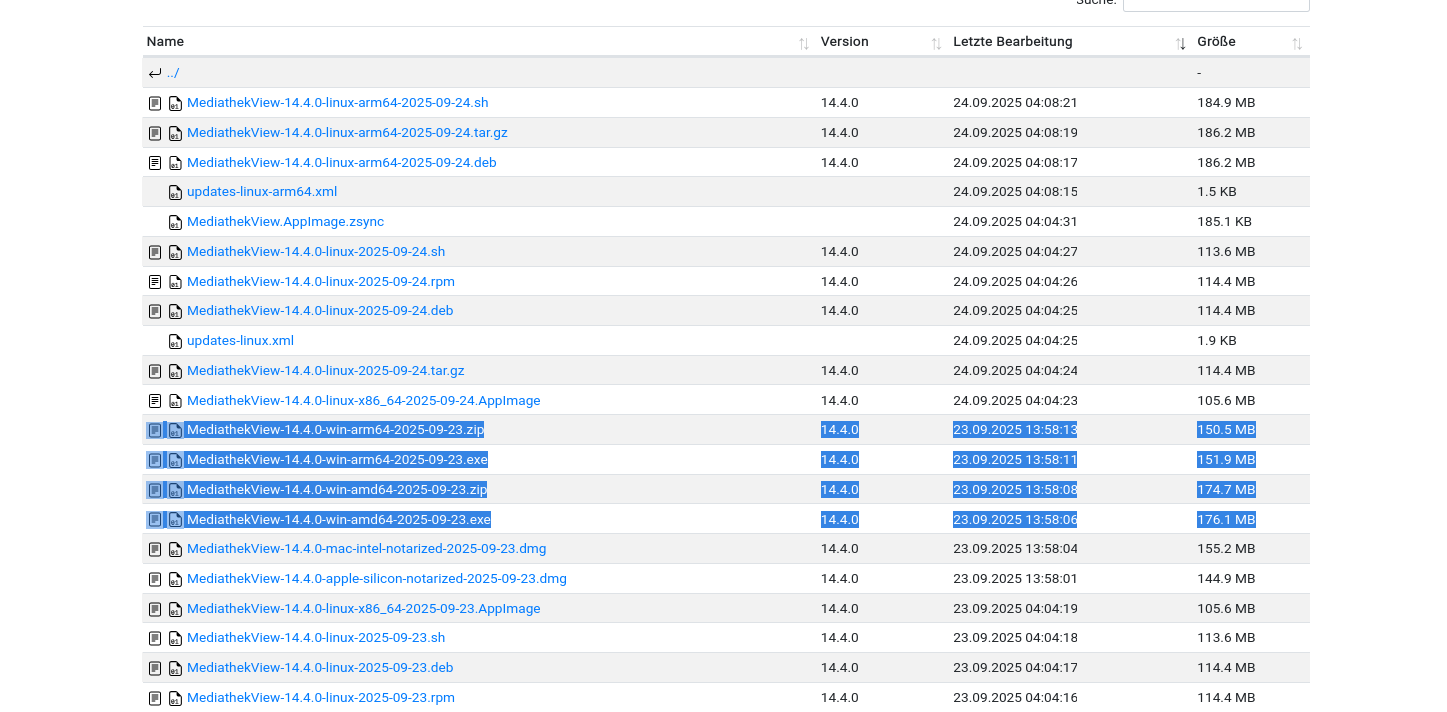Download the win-arm64-2025-09-23.exe file

coord(337,460)
